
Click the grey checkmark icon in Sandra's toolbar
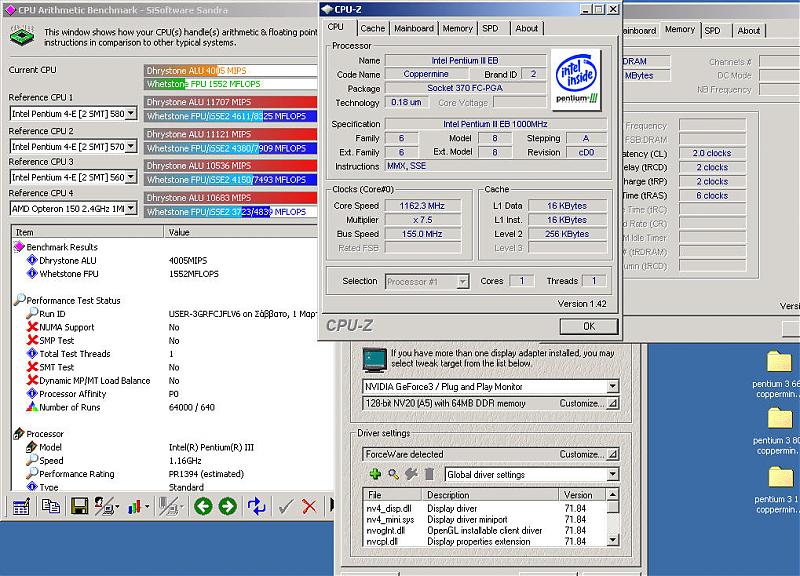tap(286, 506)
